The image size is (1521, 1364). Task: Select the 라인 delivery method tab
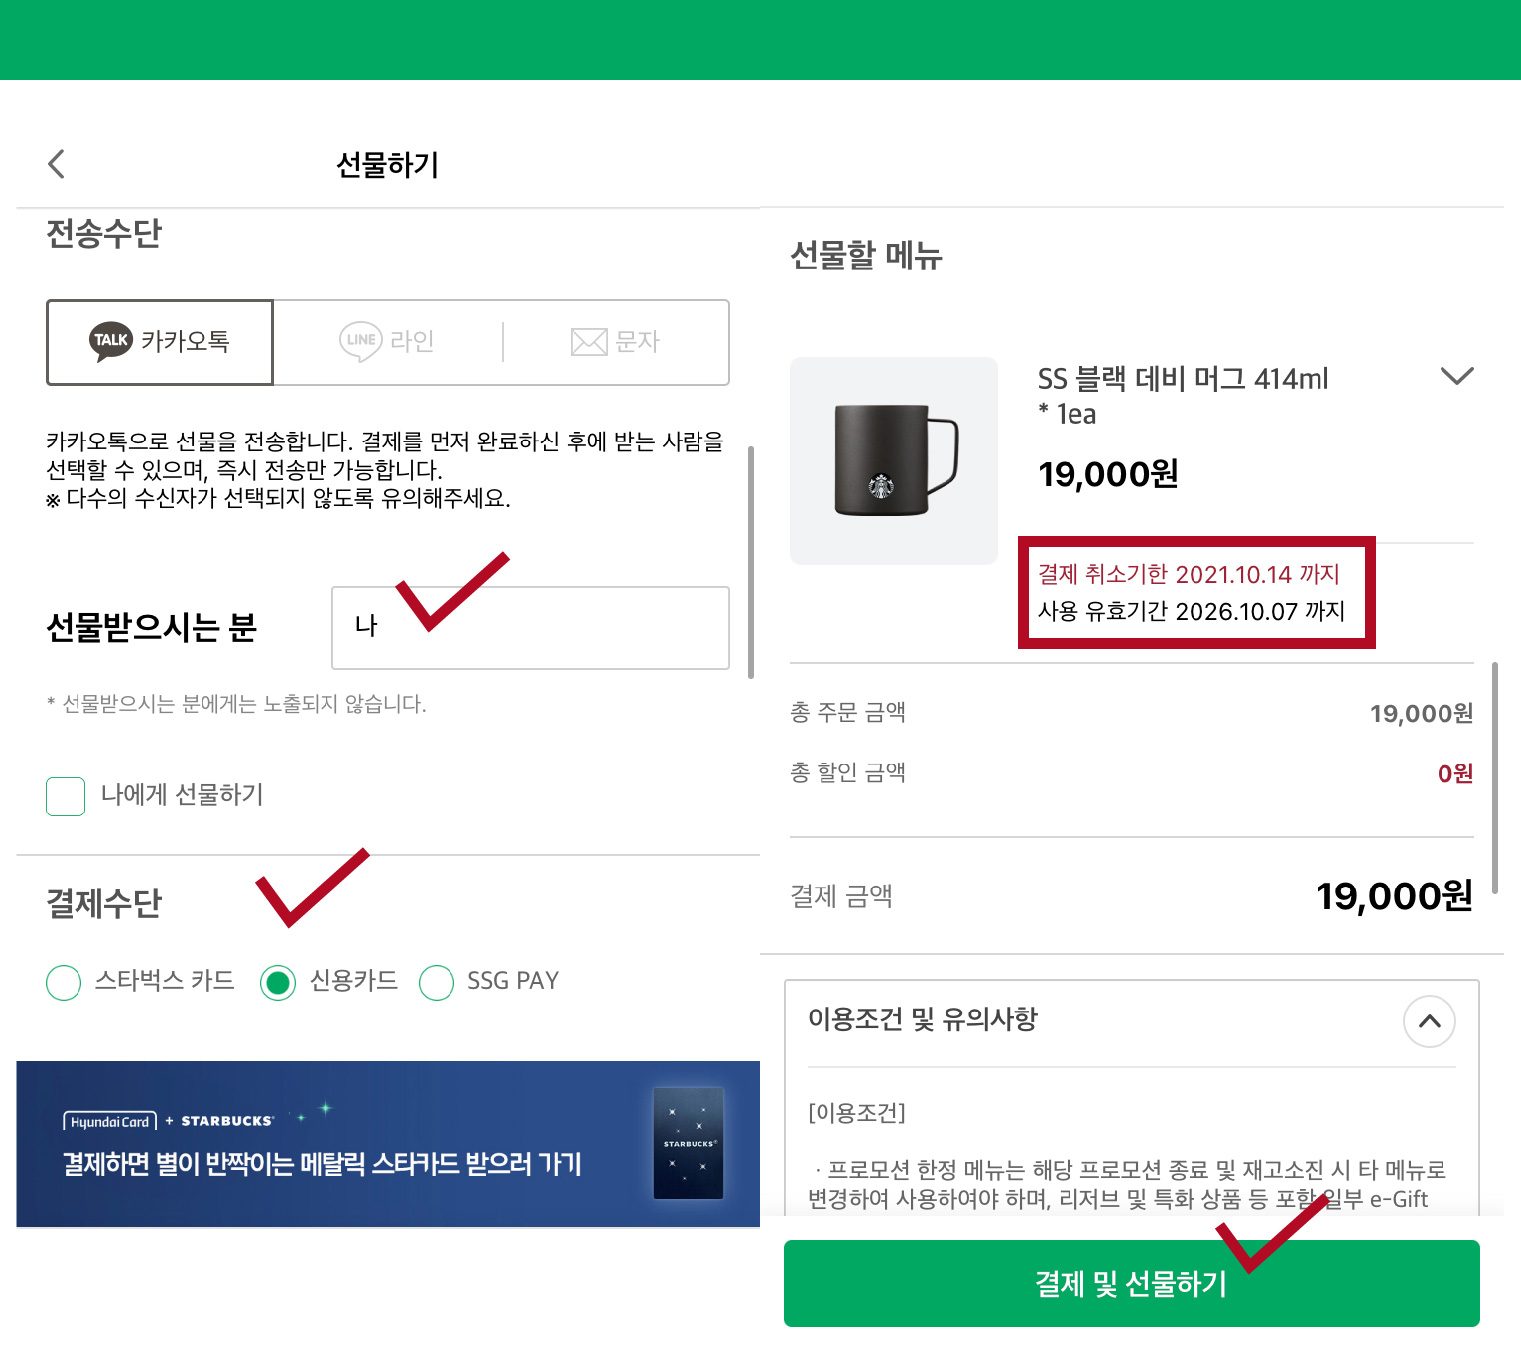pyautogui.click(x=387, y=342)
